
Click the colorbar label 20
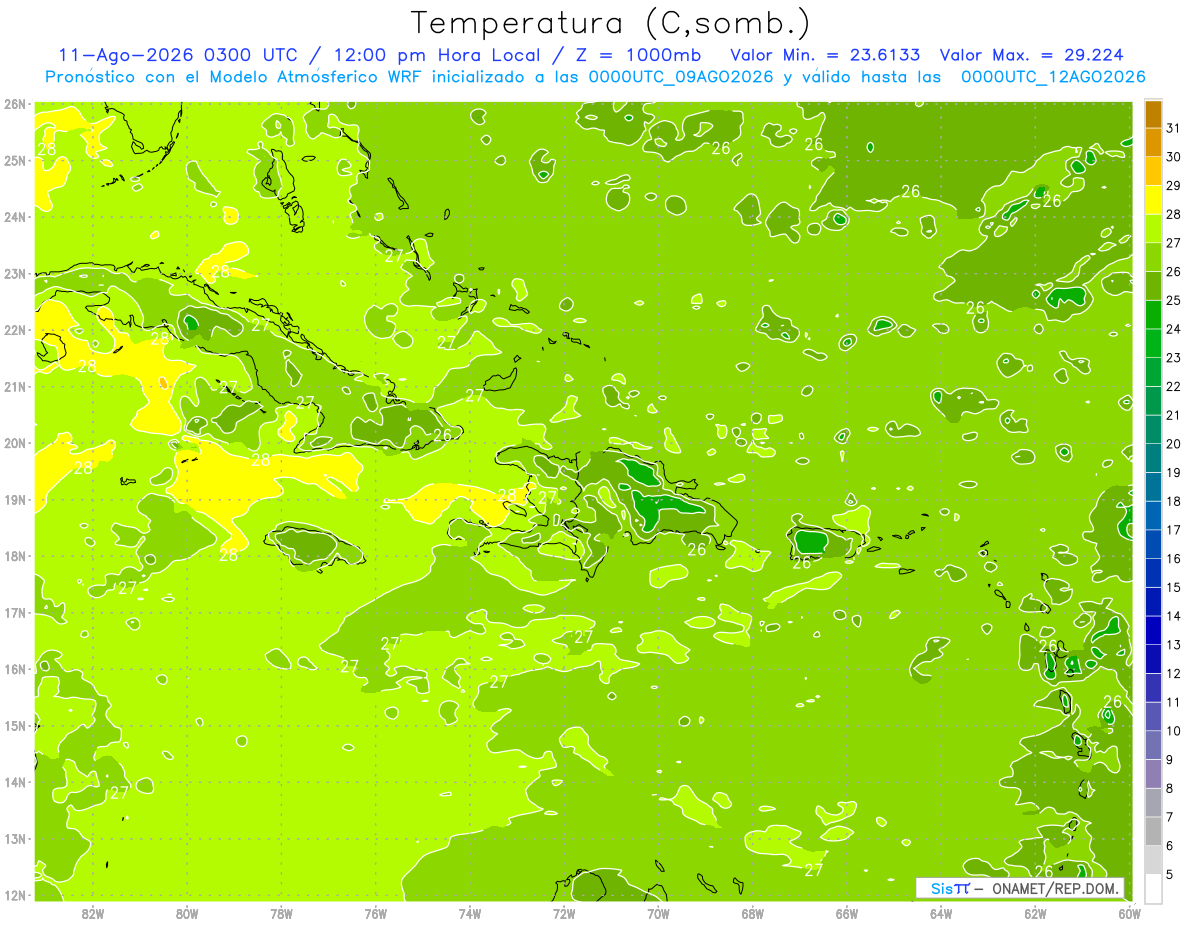click(1174, 444)
